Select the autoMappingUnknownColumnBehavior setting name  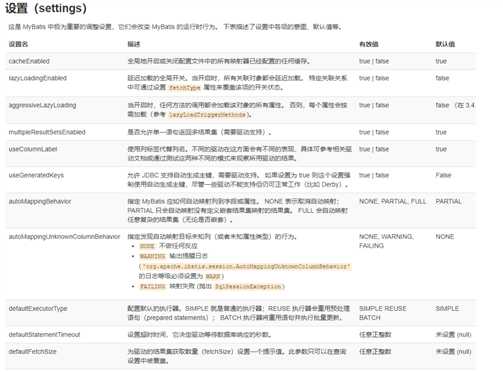tap(64, 236)
